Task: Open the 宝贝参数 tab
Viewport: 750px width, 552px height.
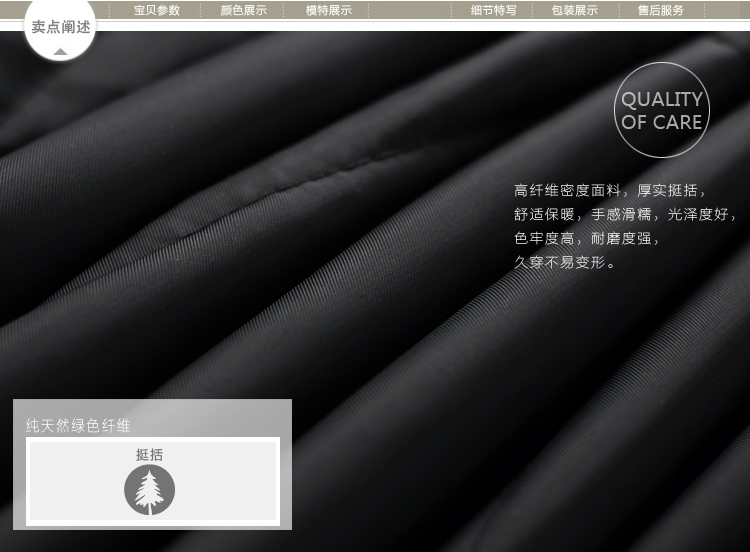Action: [x=157, y=10]
